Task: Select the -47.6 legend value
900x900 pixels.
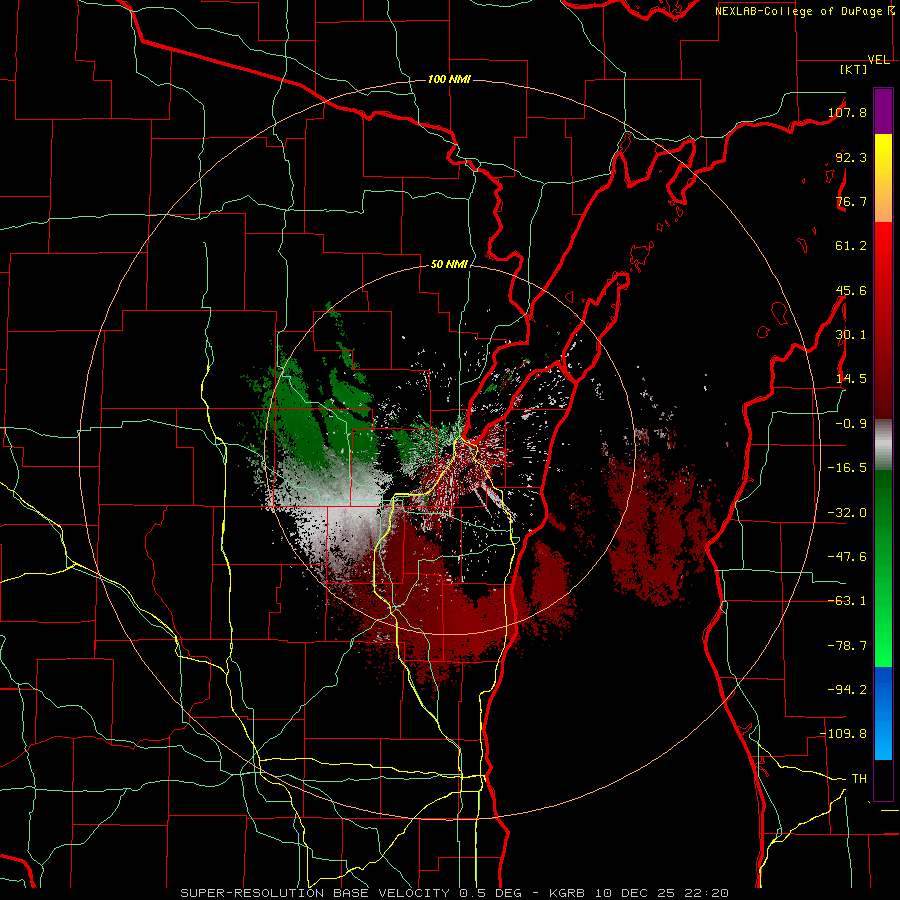Action: pos(847,557)
